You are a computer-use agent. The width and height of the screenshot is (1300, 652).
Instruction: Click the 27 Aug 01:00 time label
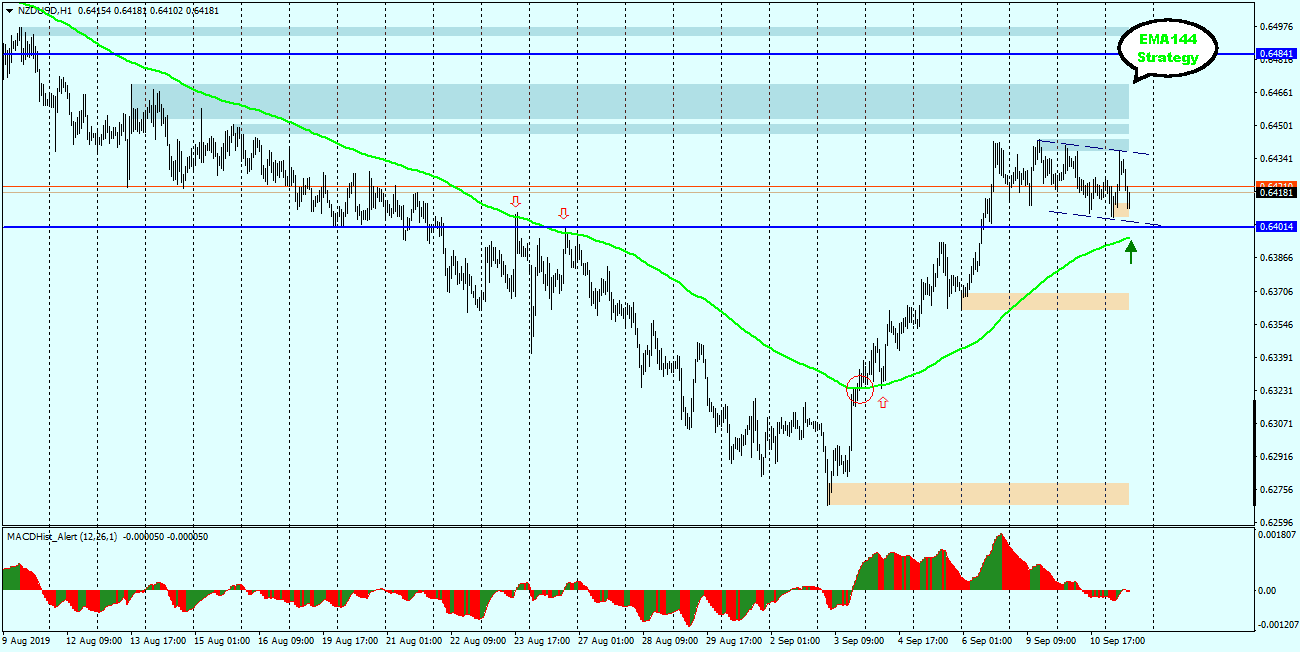[x=607, y=640]
